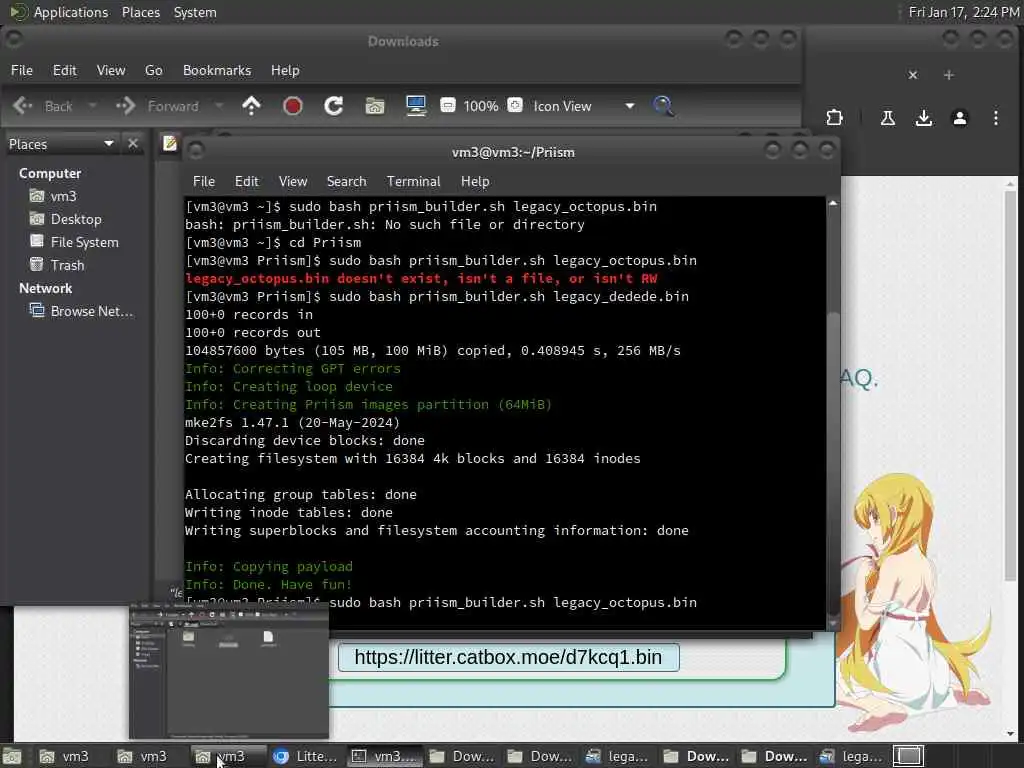Open the browser downloads icon
Screen dimensions: 1024x768
[923, 118]
